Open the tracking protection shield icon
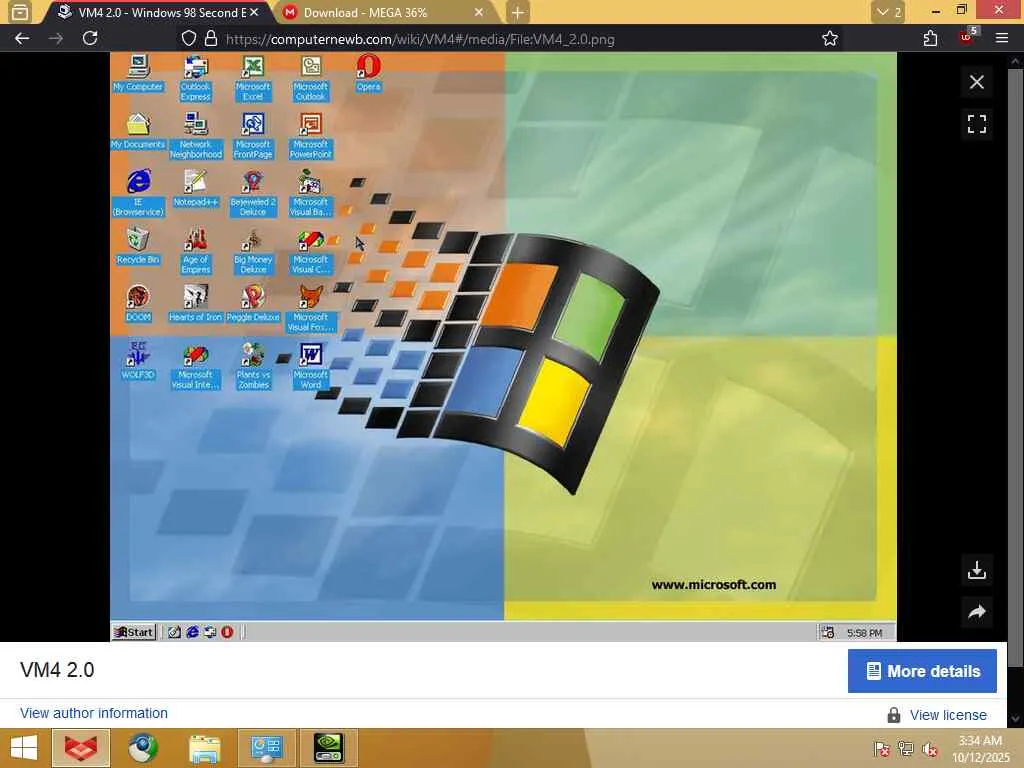 [x=189, y=39]
